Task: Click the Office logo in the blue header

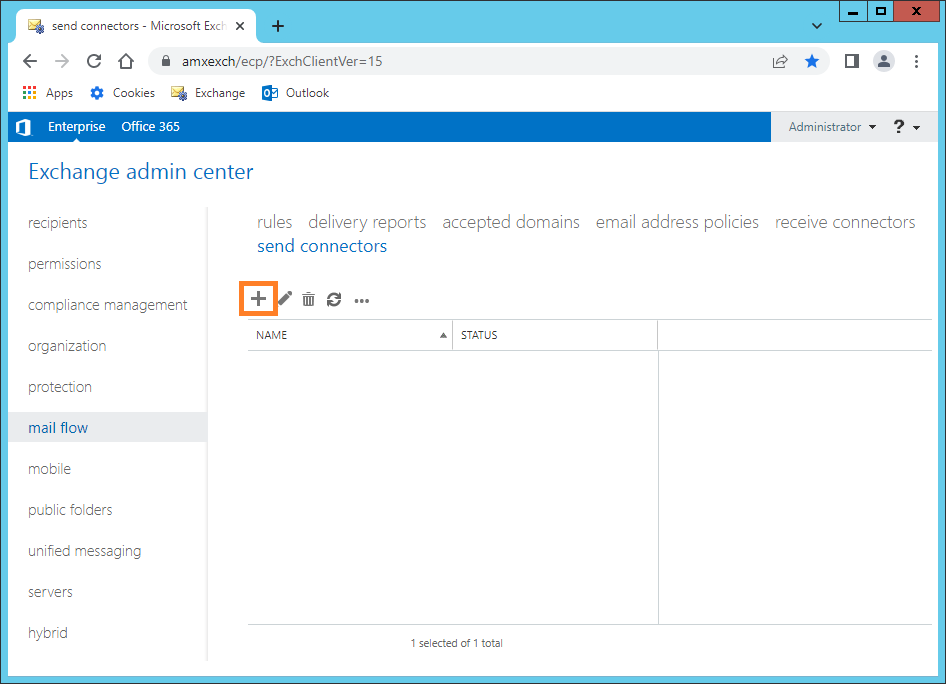Action: 24,127
